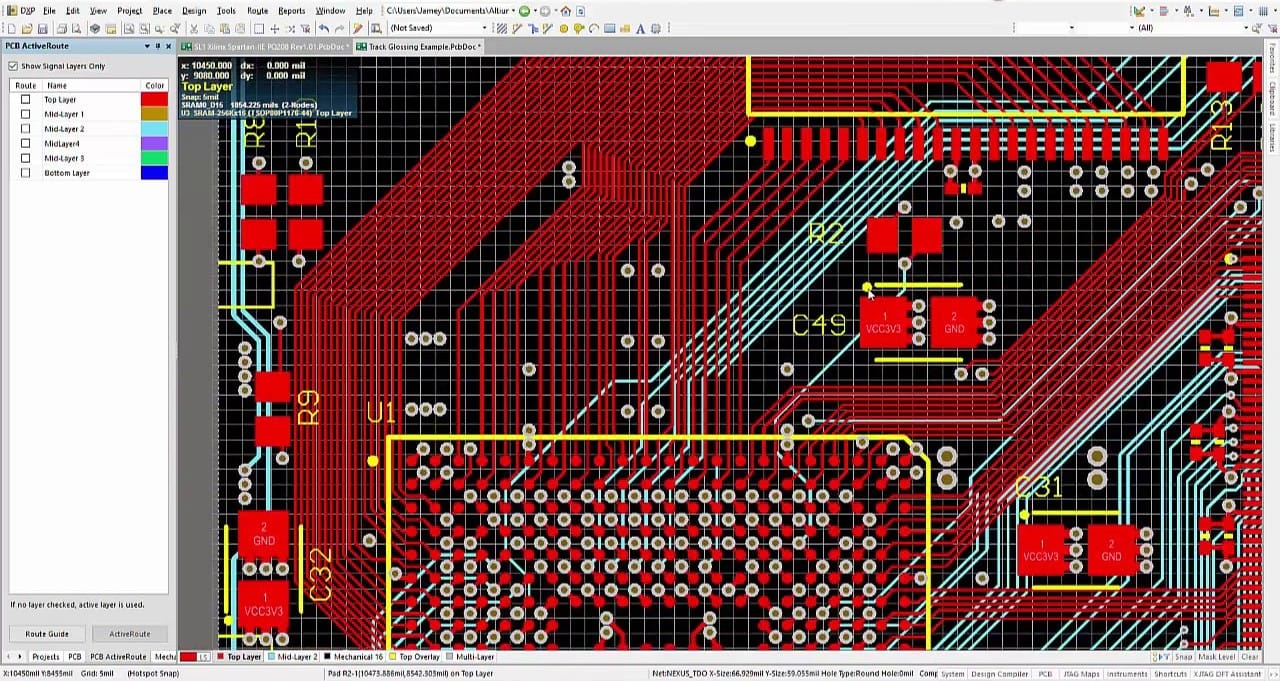The image size is (1280, 681).
Task: Open the Home icon near the file path
Action: [566, 11]
